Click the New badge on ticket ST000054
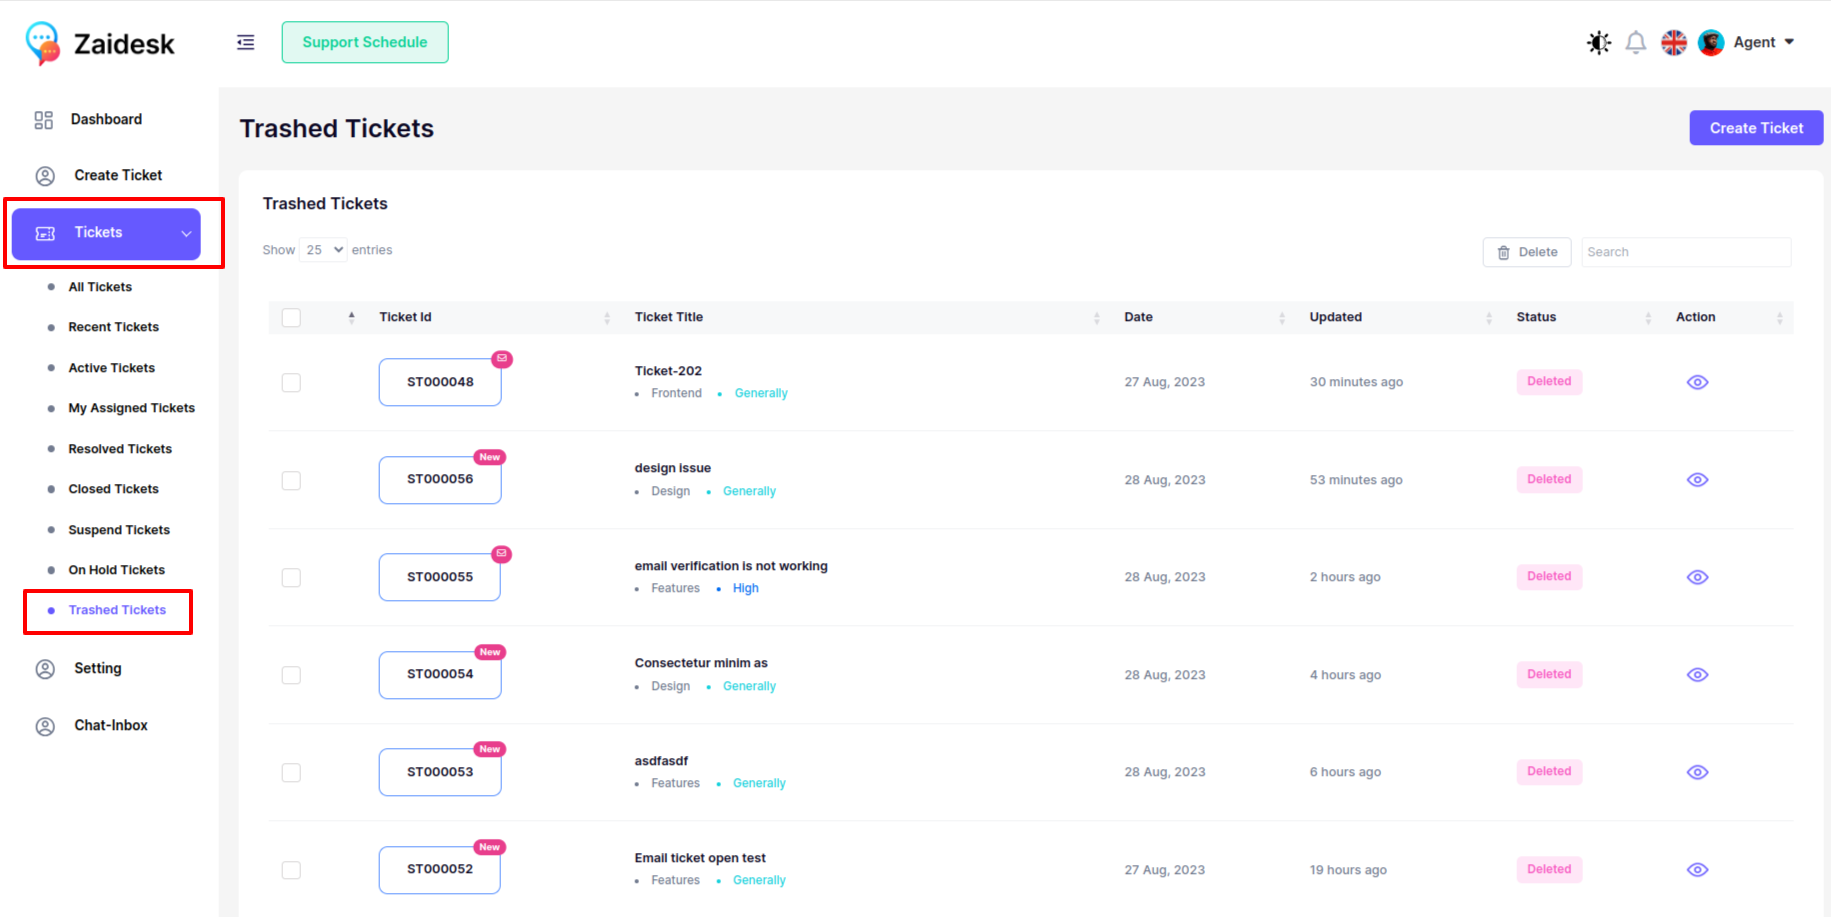 pyautogui.click(x=490, y=652)
